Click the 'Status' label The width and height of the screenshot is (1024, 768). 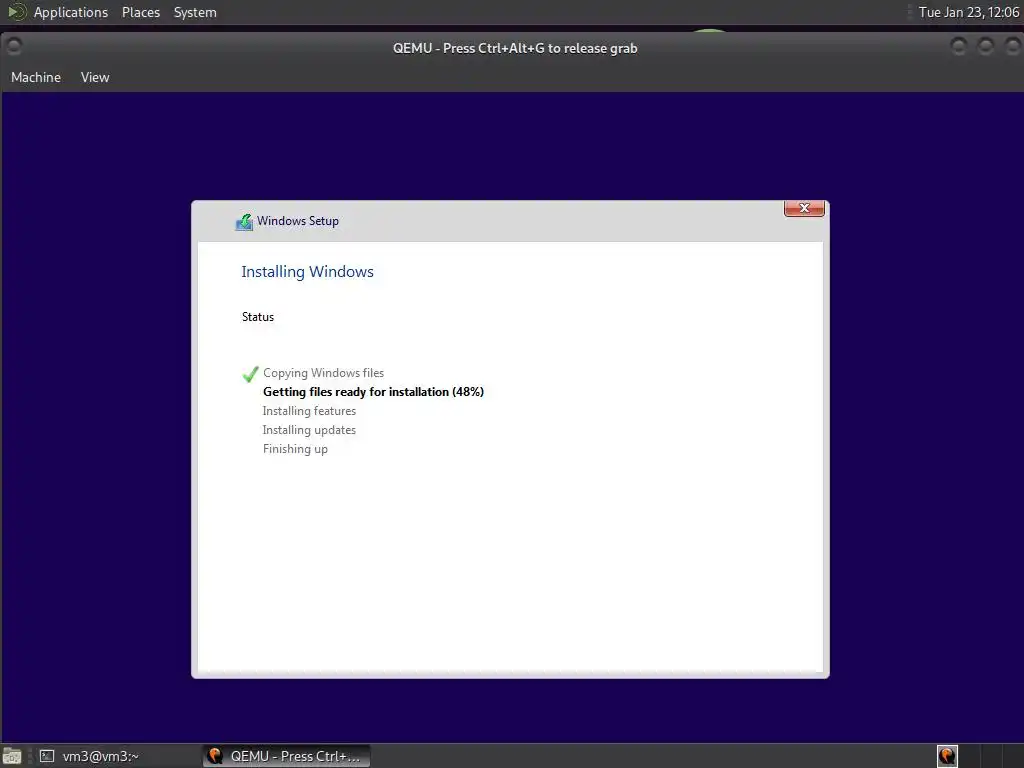tap(258, 317)
